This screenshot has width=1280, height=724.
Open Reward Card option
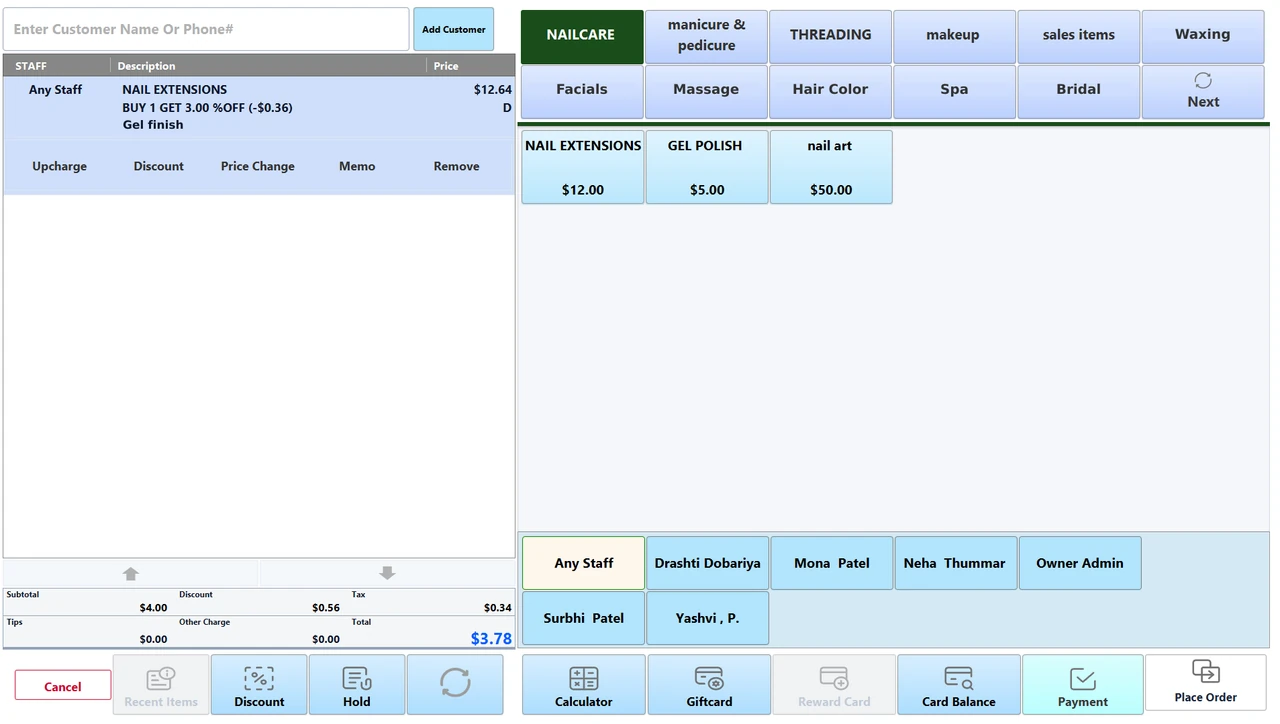point(834,685)
